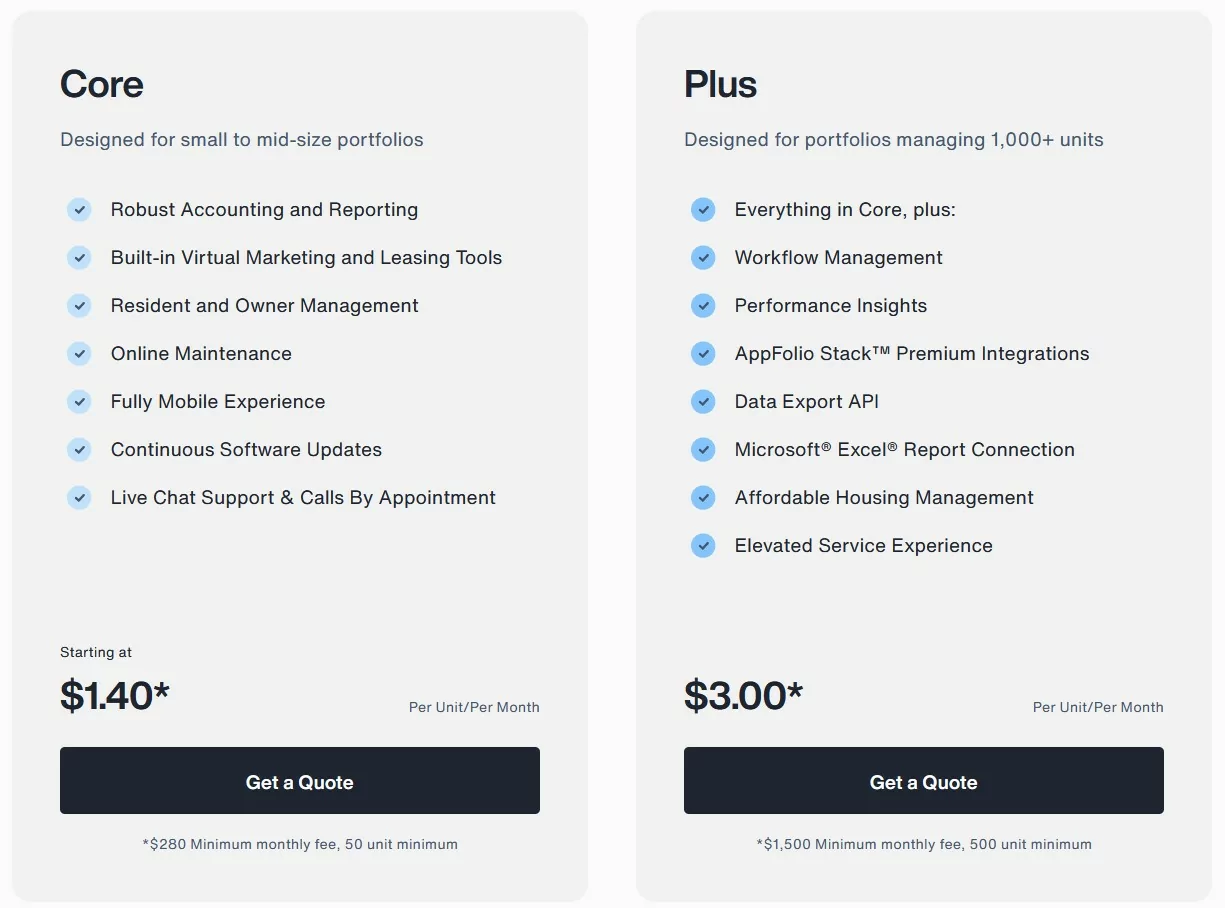
Task: Click checkmark icon next to Data Export API
Action: (703, 402)
